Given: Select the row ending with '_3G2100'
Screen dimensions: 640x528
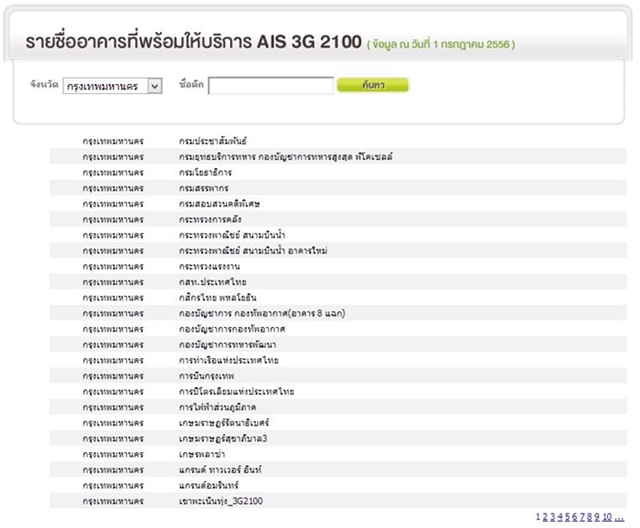Looking at the screenshot, I should 338,501.
